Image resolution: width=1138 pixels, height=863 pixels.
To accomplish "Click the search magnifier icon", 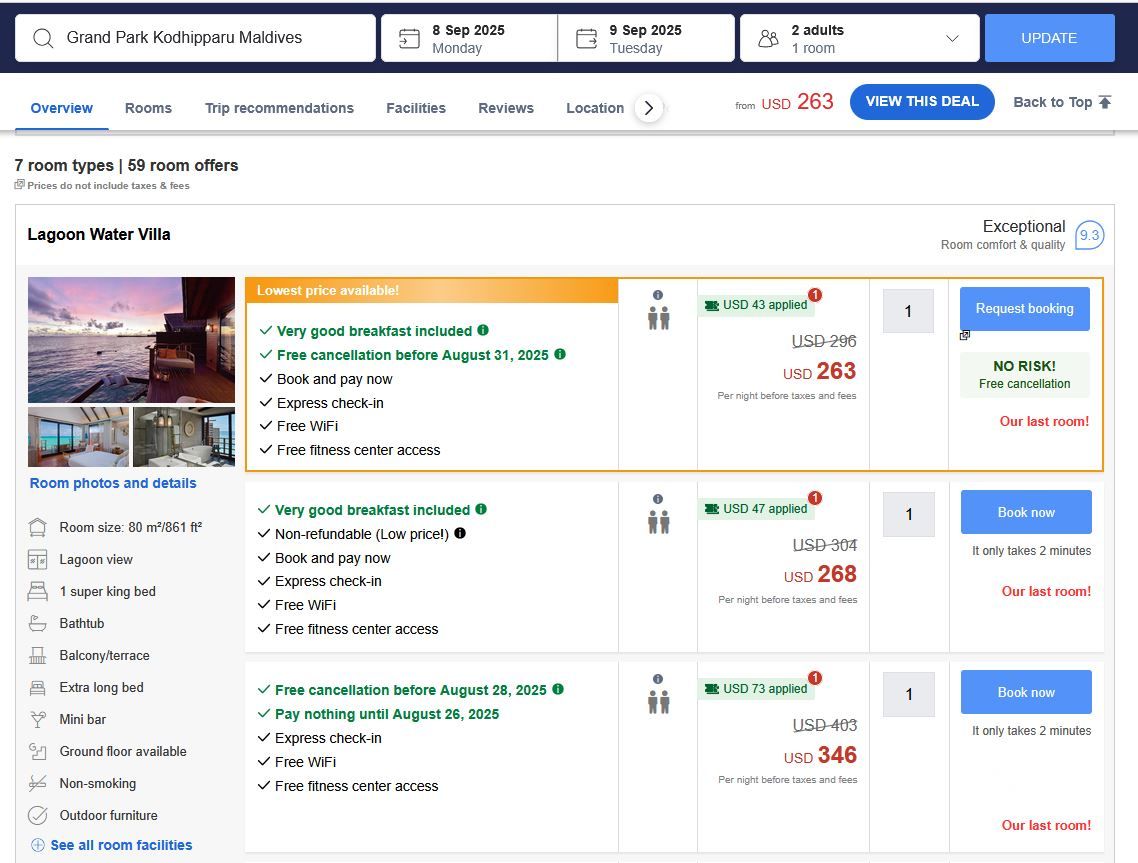I will 43,38.
